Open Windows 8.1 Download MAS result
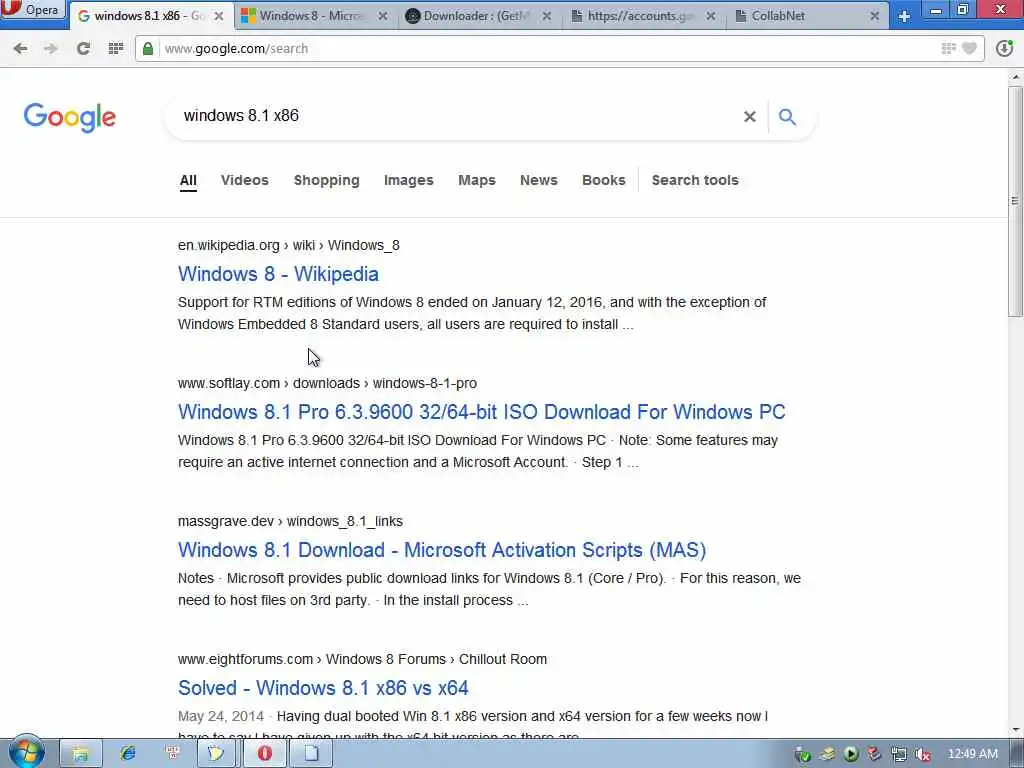1024x768 pixels. [442, 550]
